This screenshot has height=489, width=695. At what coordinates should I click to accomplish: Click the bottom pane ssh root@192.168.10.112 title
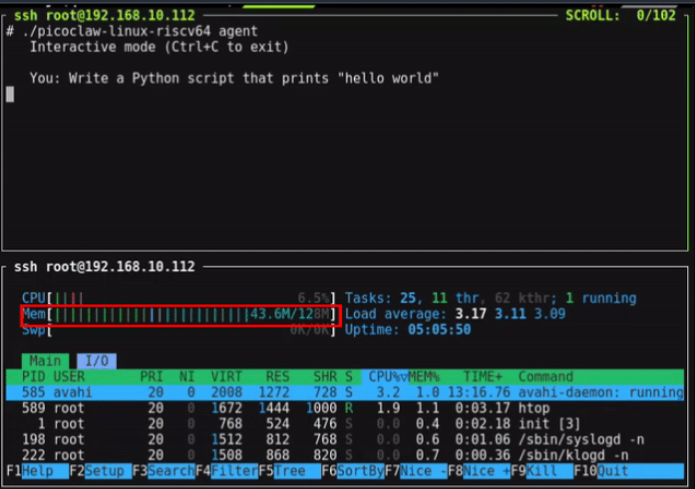click(105, 266)
